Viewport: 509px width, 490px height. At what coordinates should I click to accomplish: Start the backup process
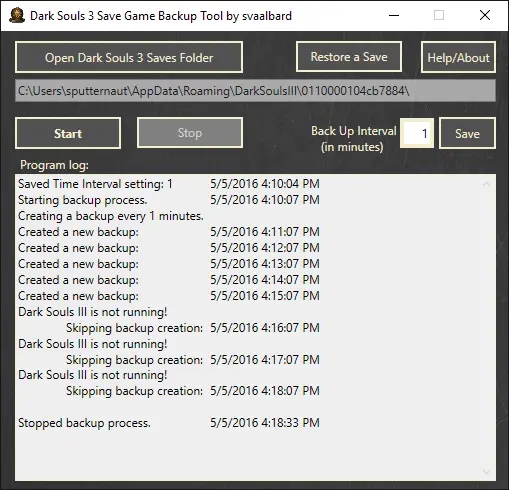68,133
